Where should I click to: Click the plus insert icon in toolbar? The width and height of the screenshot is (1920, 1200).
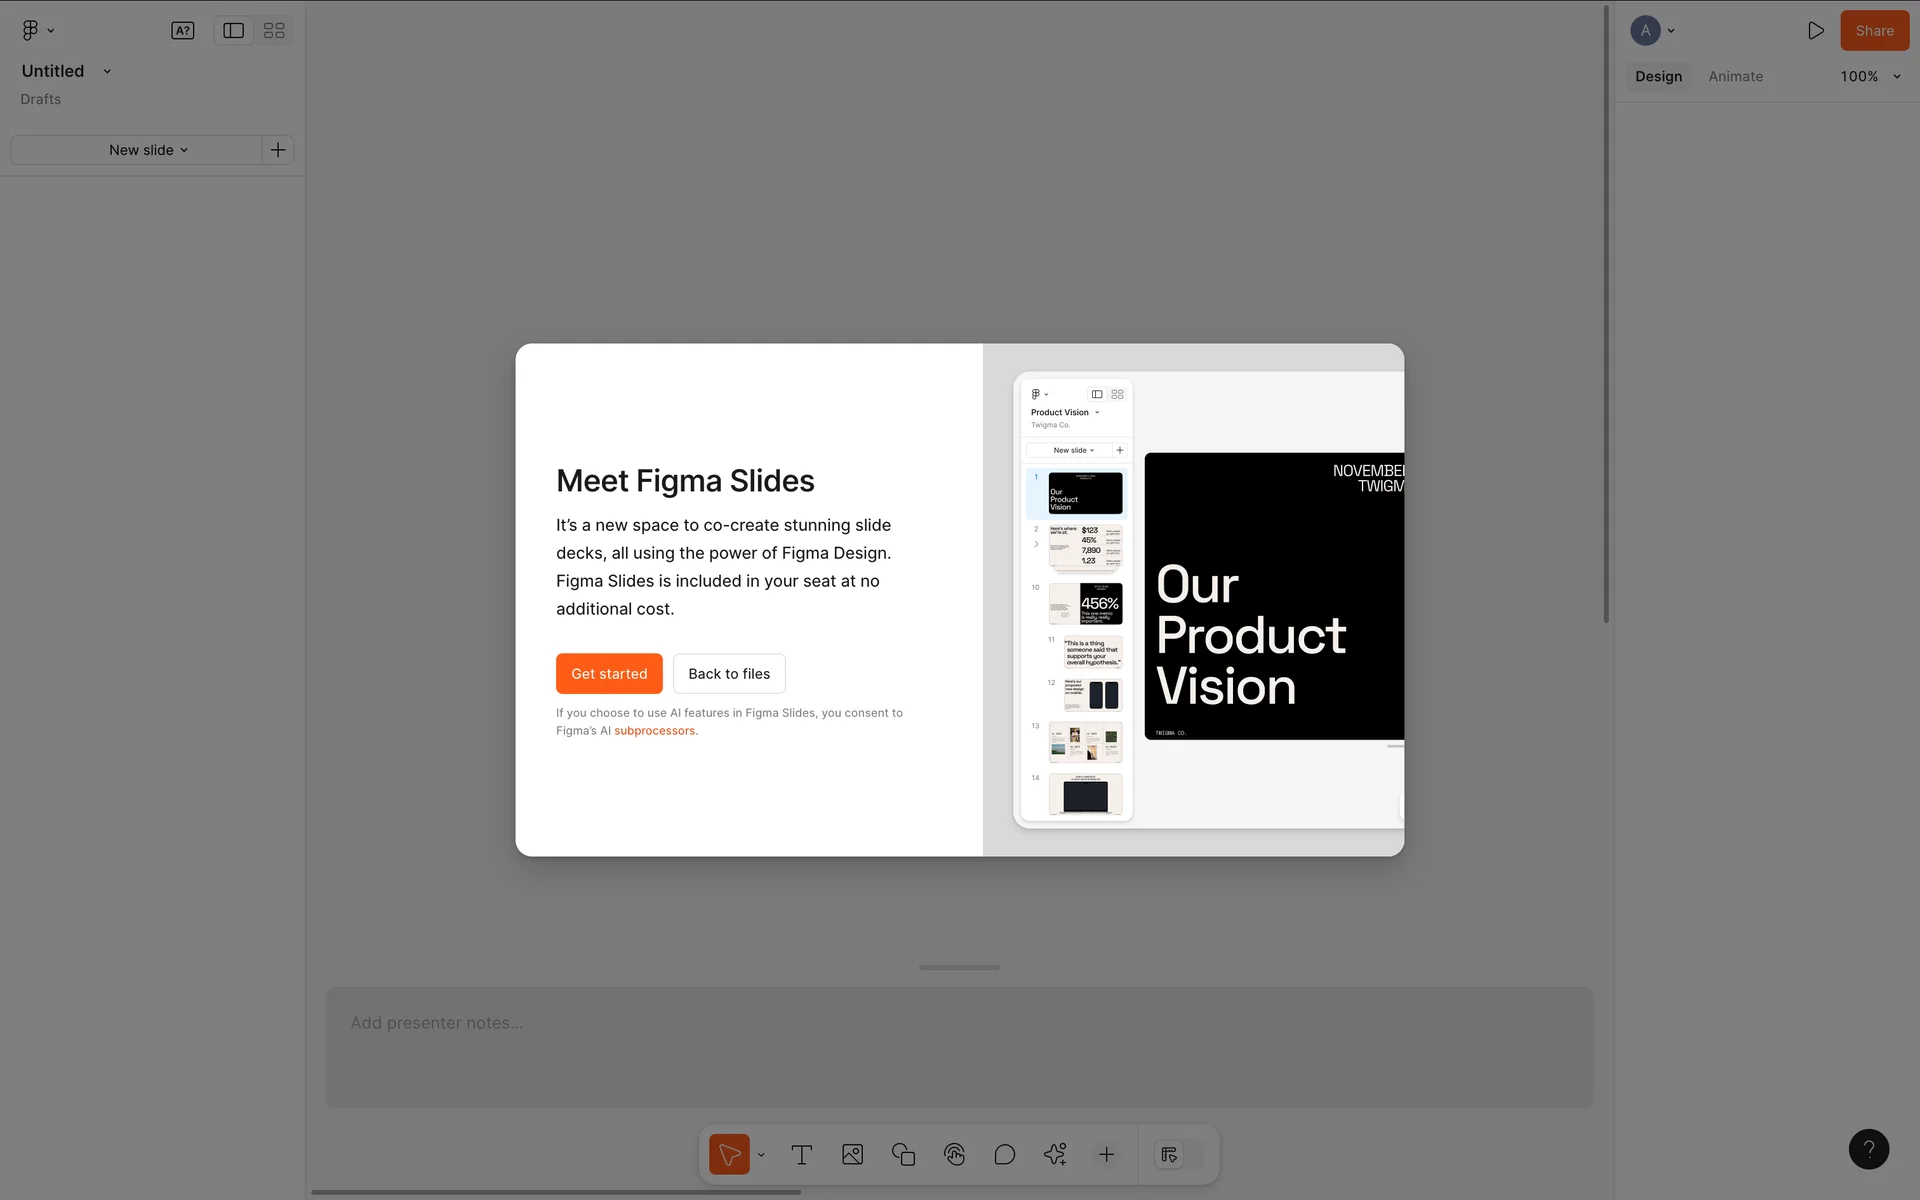point(1106,1154)
